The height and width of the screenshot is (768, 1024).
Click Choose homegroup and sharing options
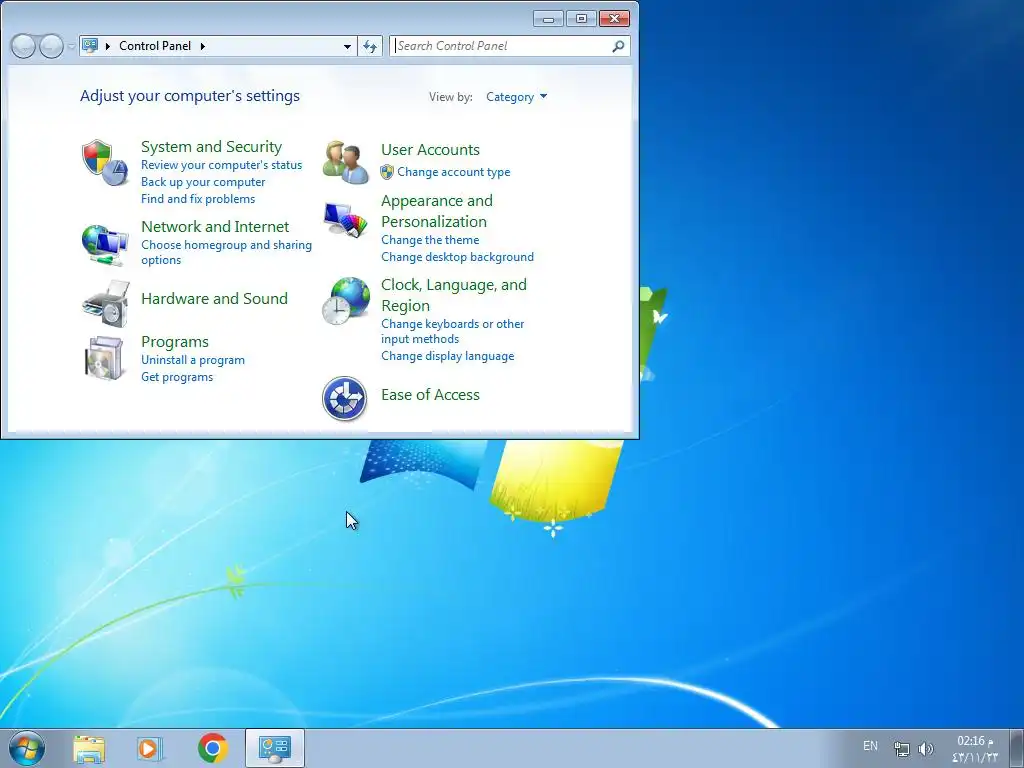pyautogui.click(x=226, y=252)
